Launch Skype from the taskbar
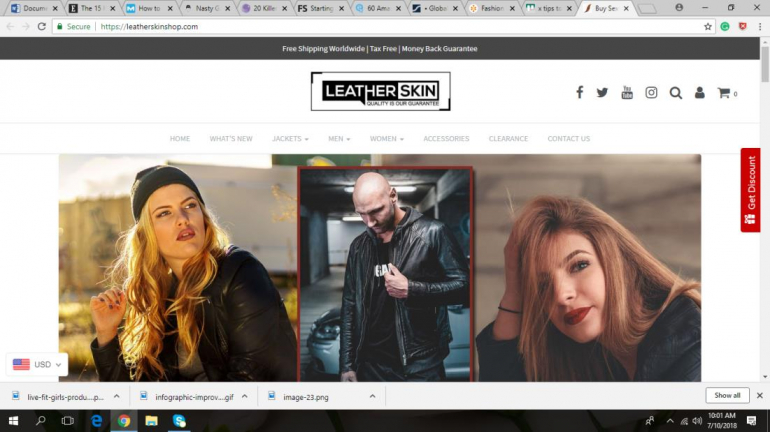Viewport: 770px width, 432px height. click(x=179, y=421)
